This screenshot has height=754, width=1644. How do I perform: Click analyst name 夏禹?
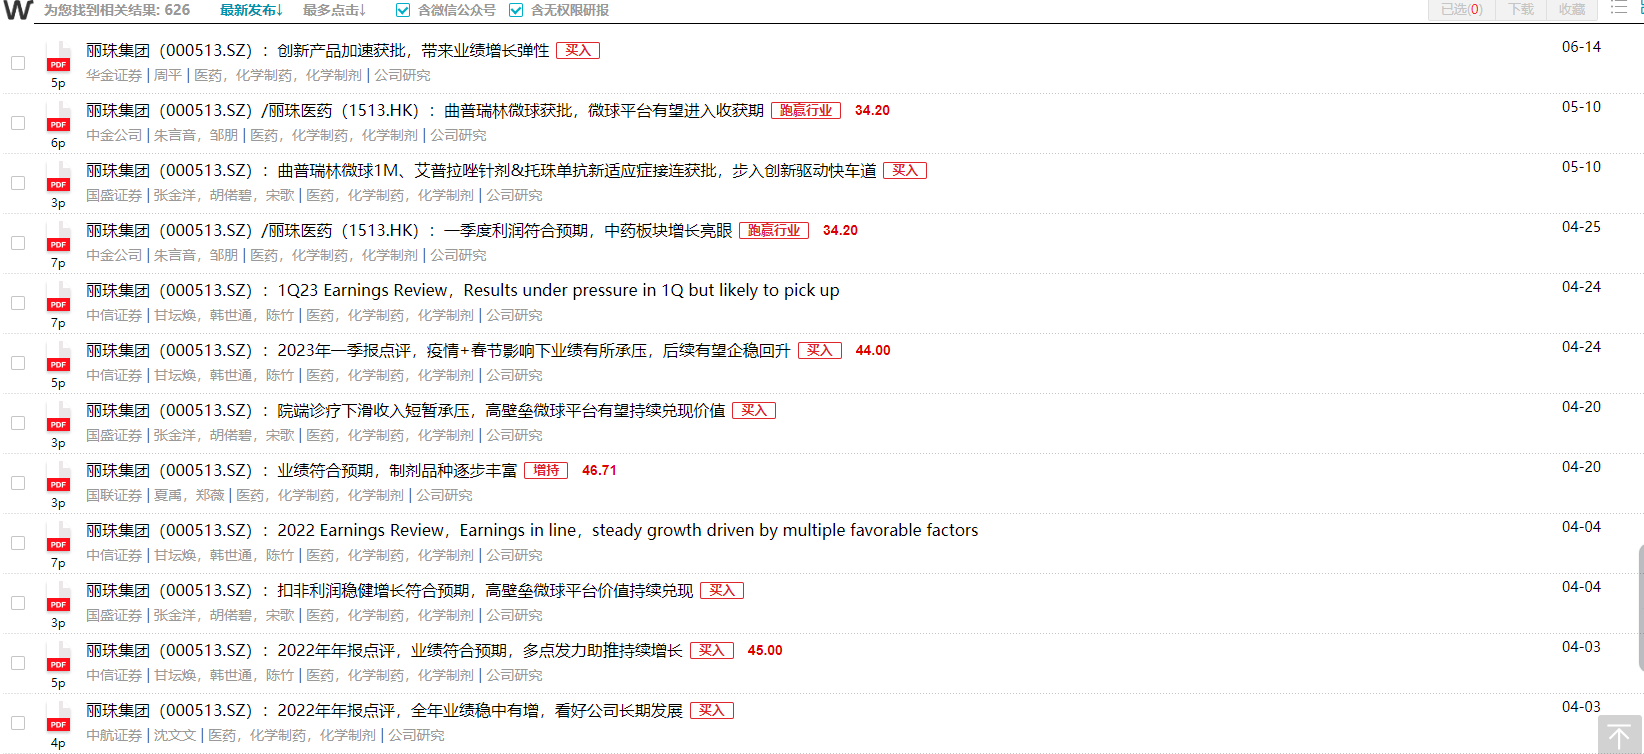click(x=168, y=495)
